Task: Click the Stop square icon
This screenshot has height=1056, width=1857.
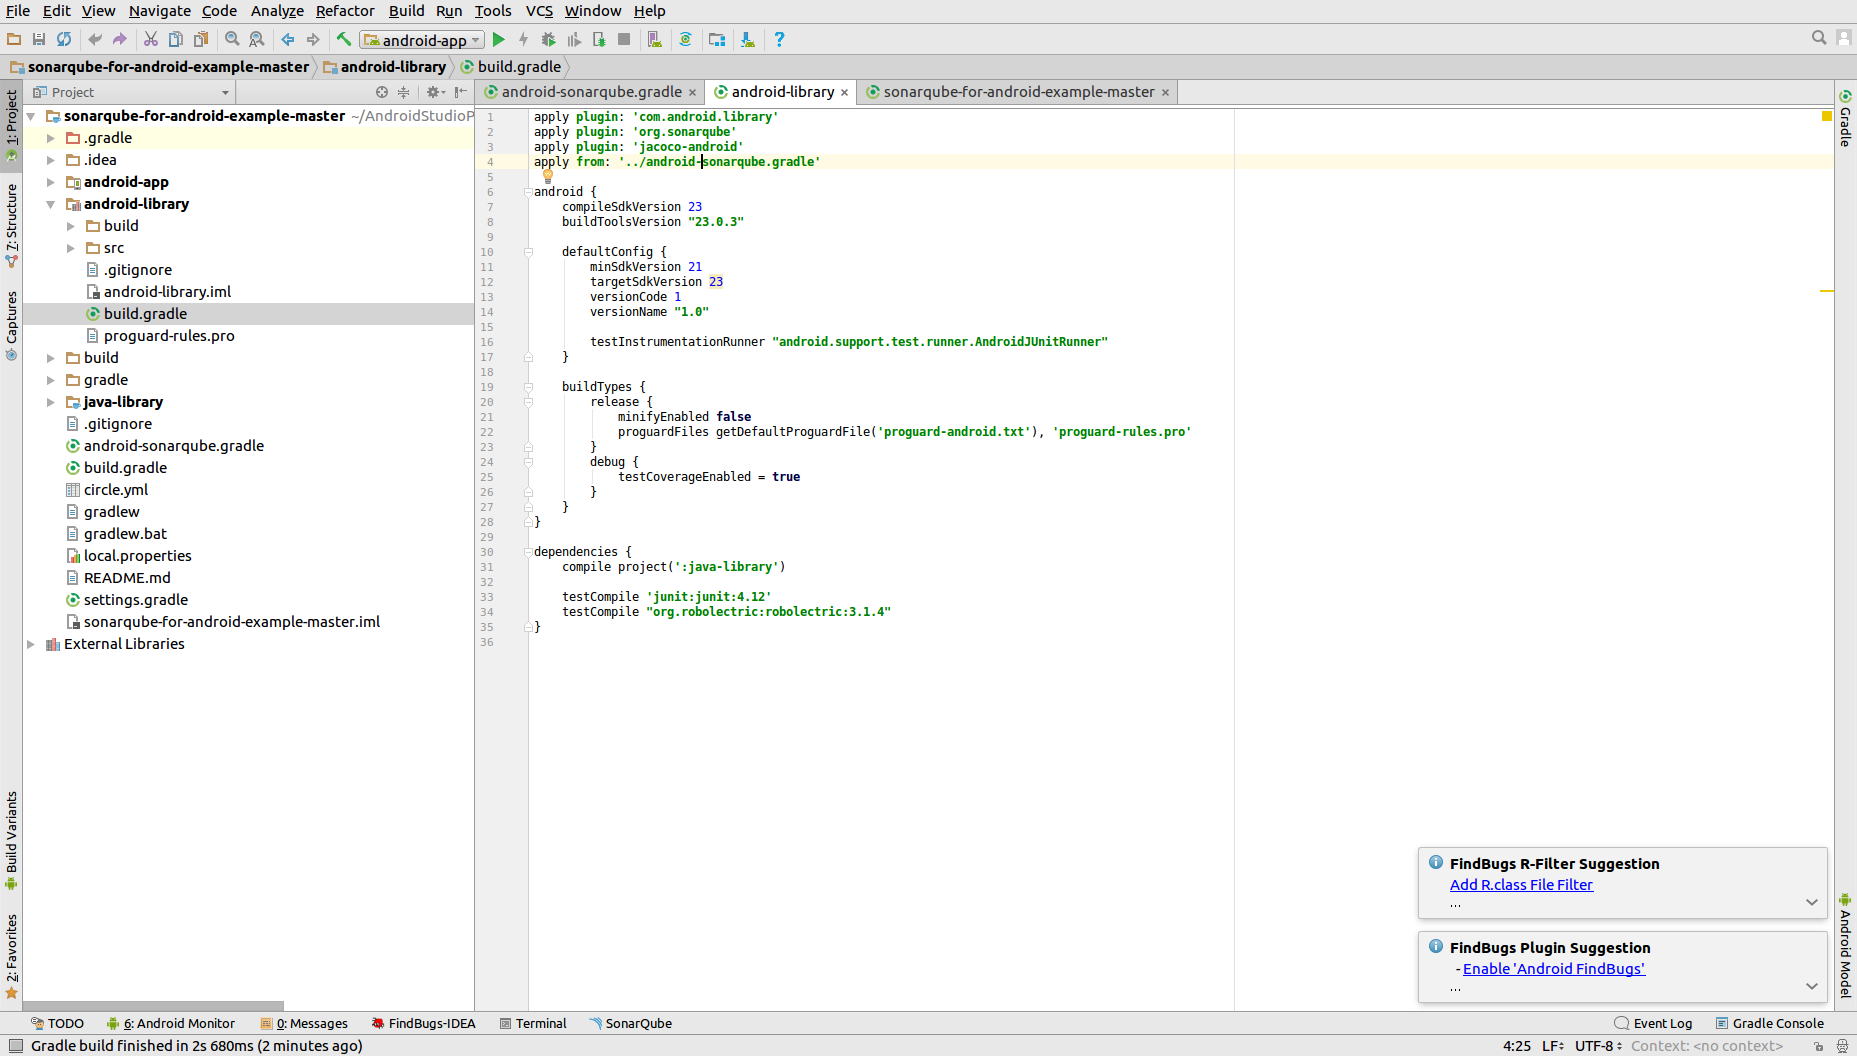Action: (624, 39)
